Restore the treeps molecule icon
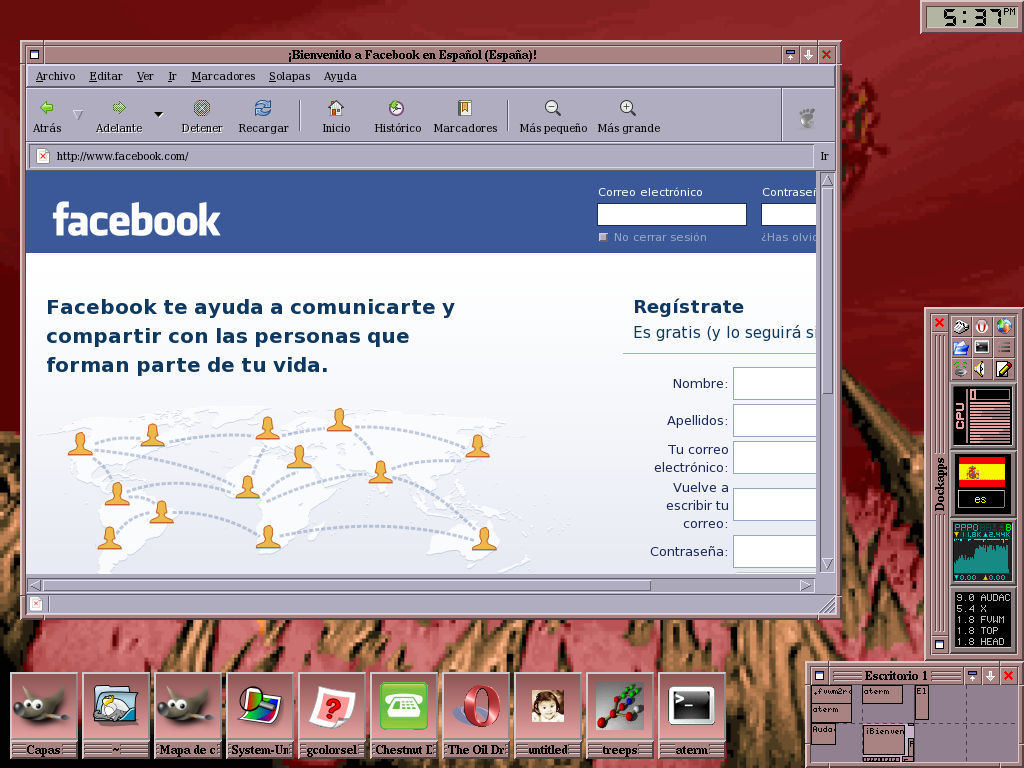 click(620, 707)
